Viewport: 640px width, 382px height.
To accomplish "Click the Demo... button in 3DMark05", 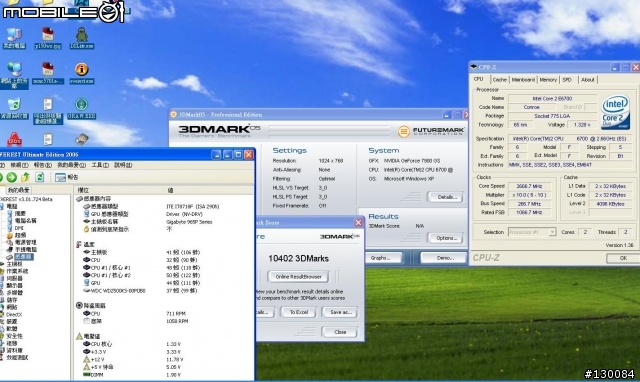I will 444,258.
